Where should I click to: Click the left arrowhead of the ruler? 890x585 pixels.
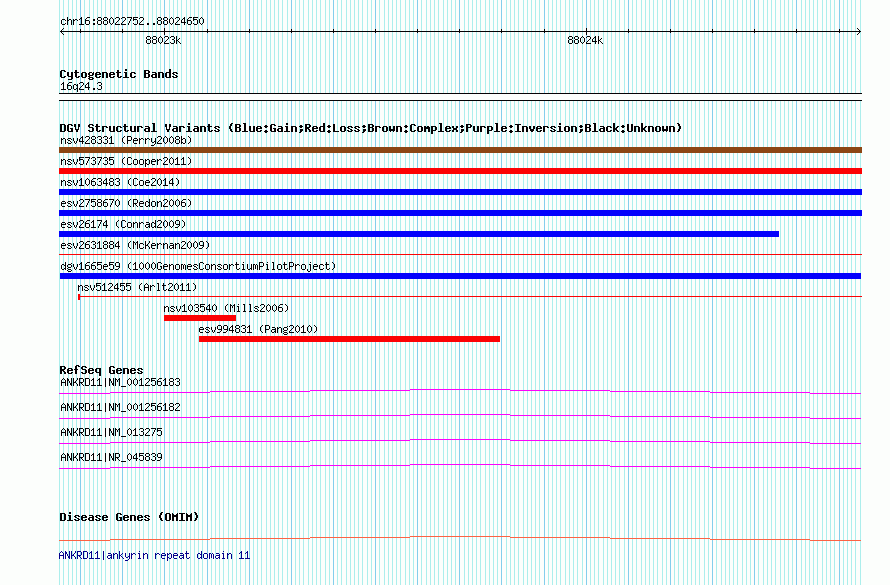click(62, 31)
